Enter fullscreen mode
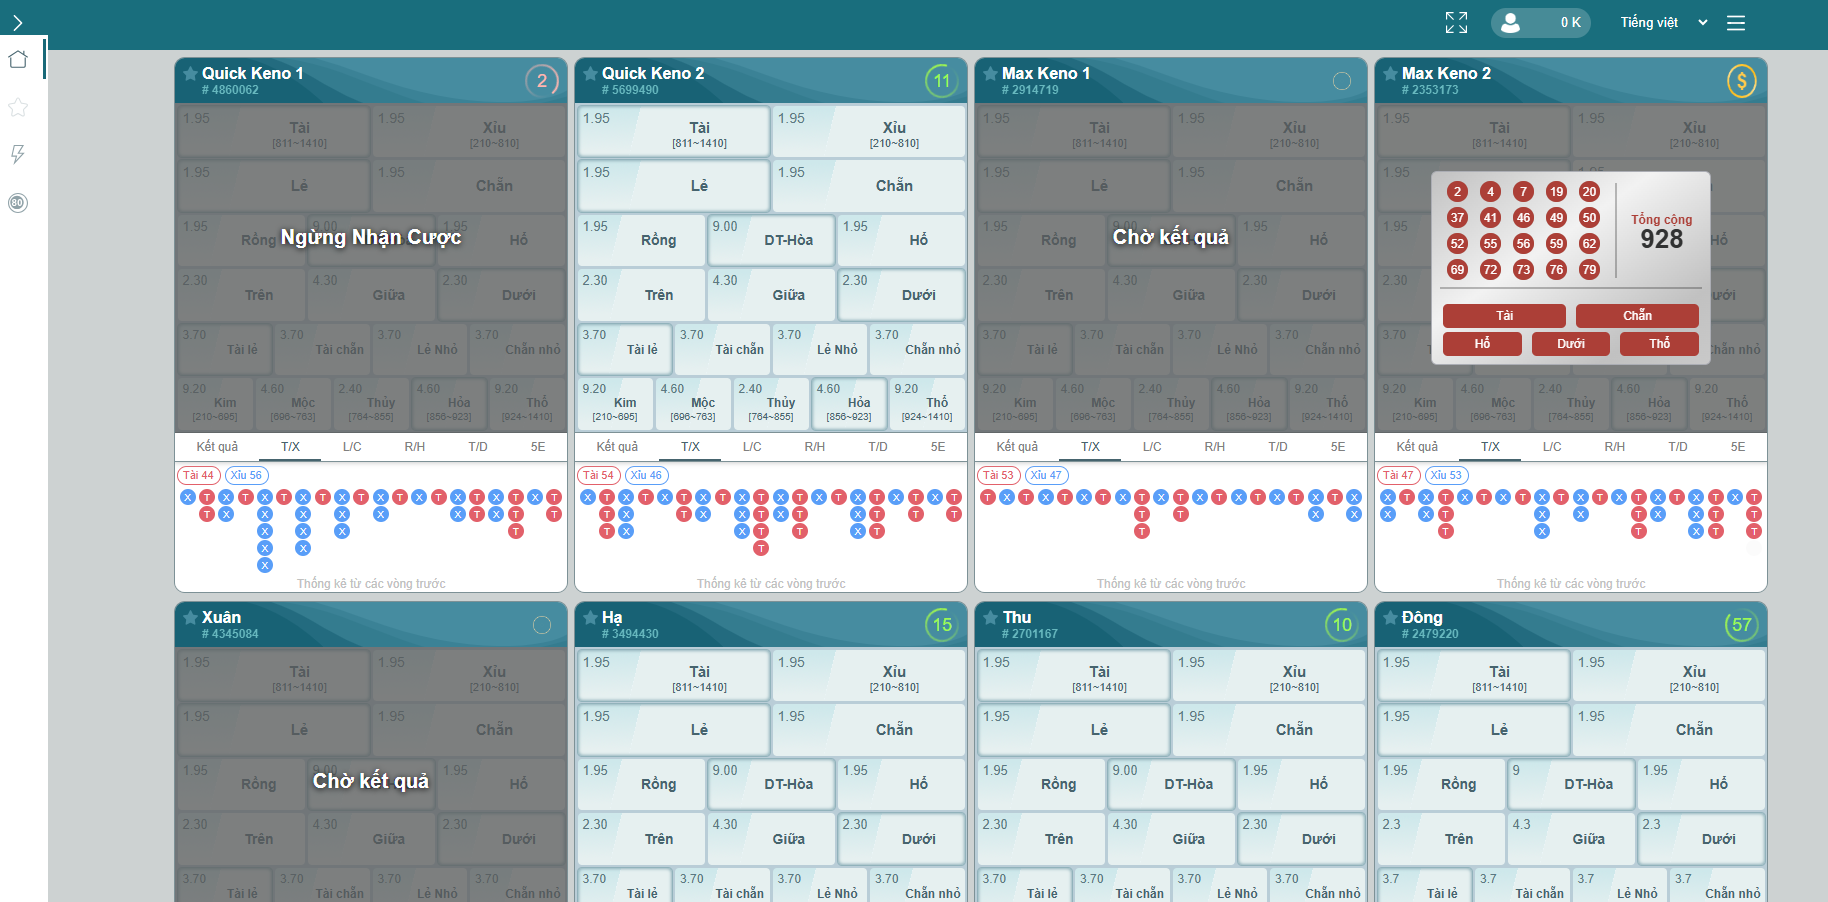Screen dimensions: 1828x902 click(1456, 23)
